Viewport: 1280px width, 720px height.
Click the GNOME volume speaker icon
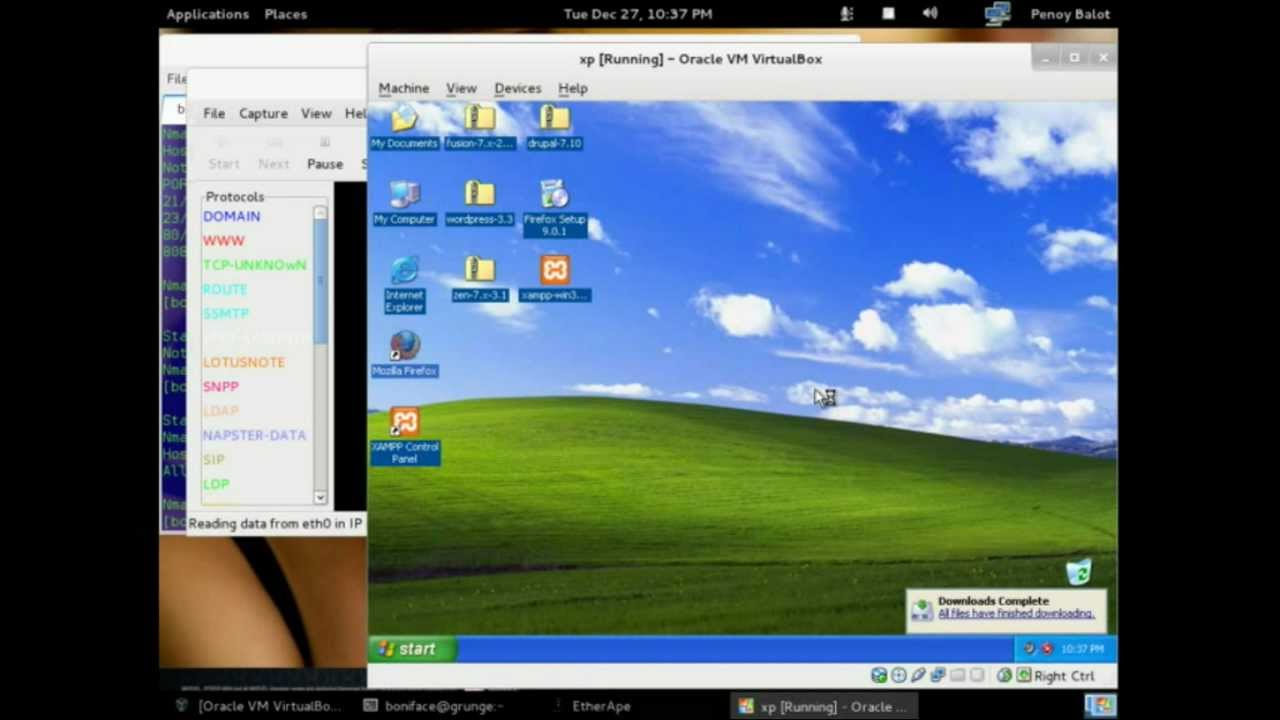(x=929, y=14)
